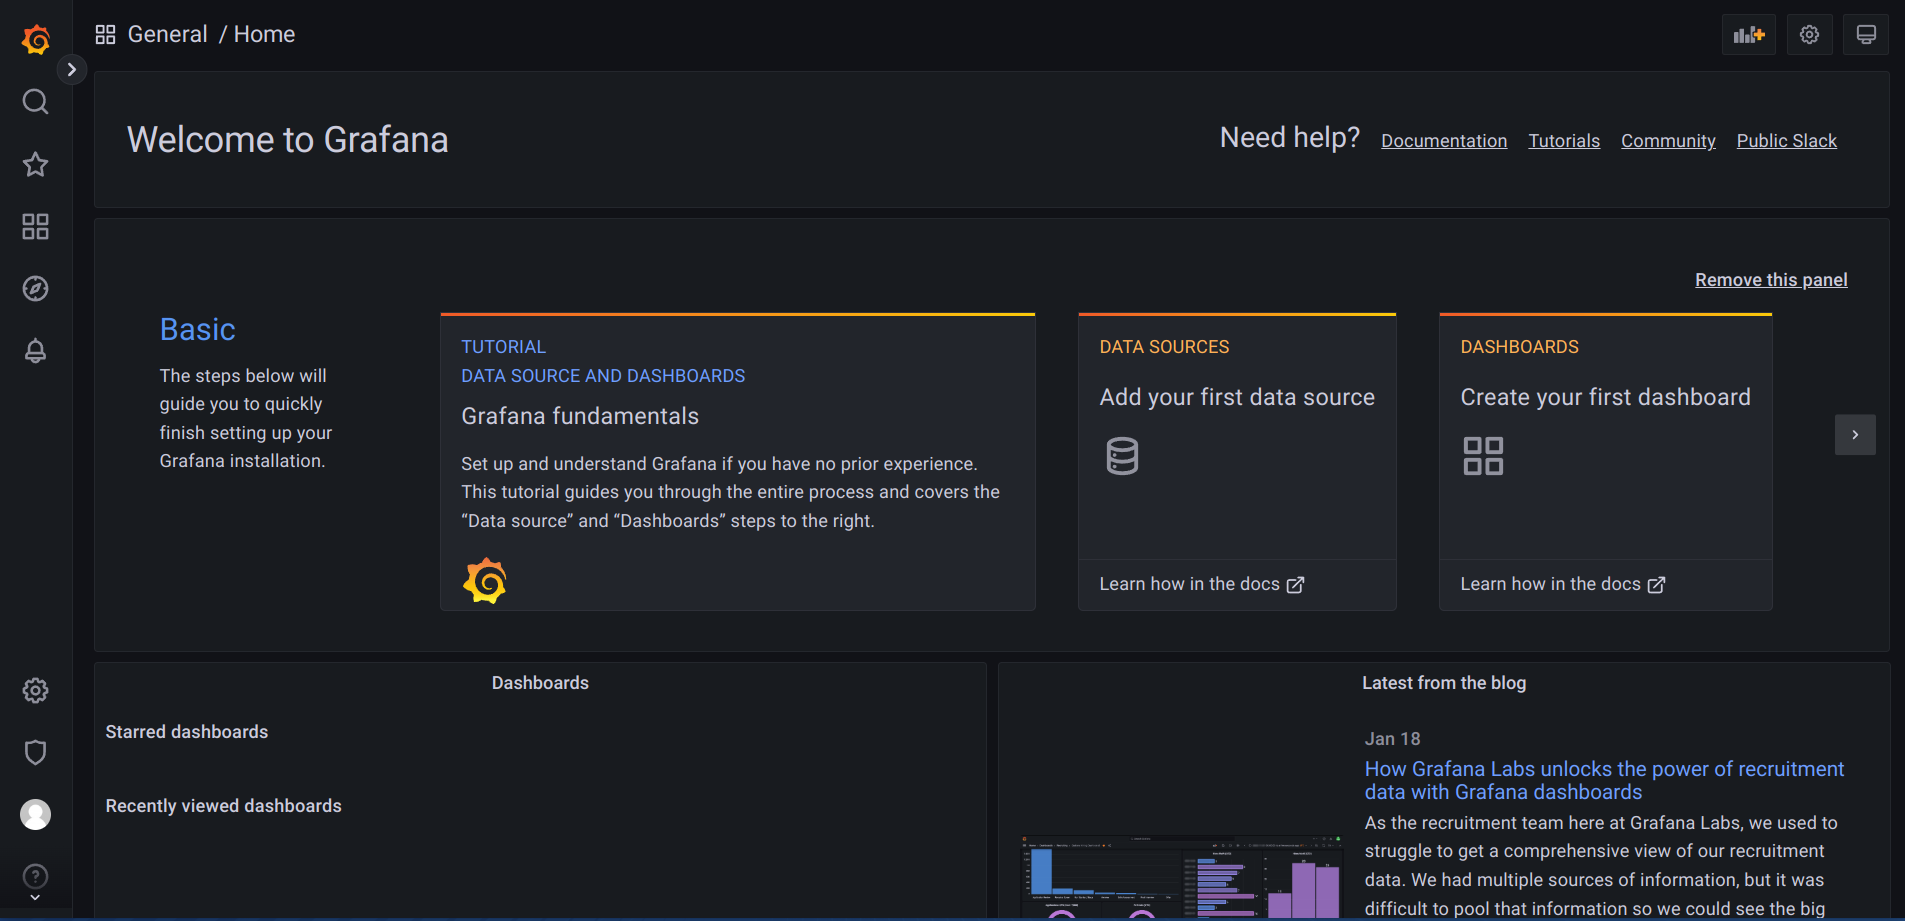1905x921 pixels.
Task: Click Remove this panel
Action: click(1771, 280)
